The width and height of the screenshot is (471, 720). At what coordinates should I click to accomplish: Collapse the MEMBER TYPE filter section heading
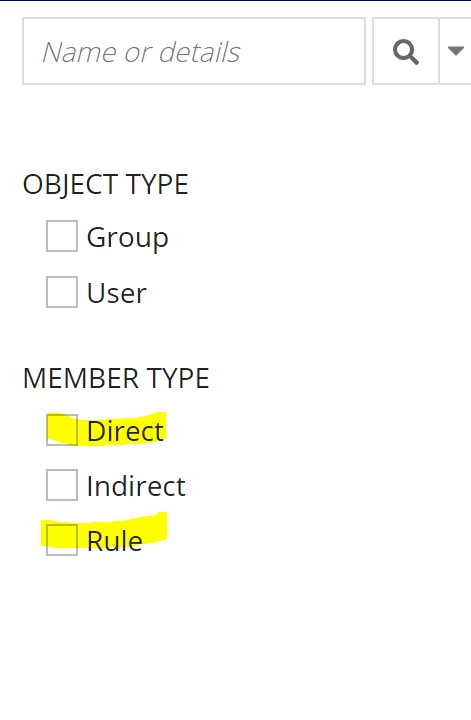[116, 378]
